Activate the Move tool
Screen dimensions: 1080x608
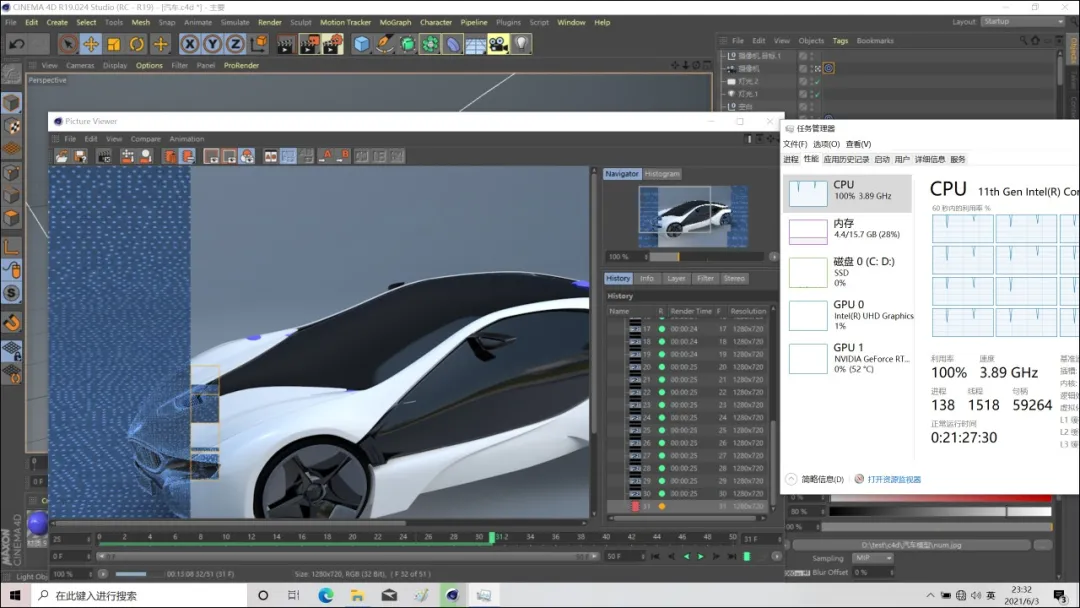click(x=91, y=44)
